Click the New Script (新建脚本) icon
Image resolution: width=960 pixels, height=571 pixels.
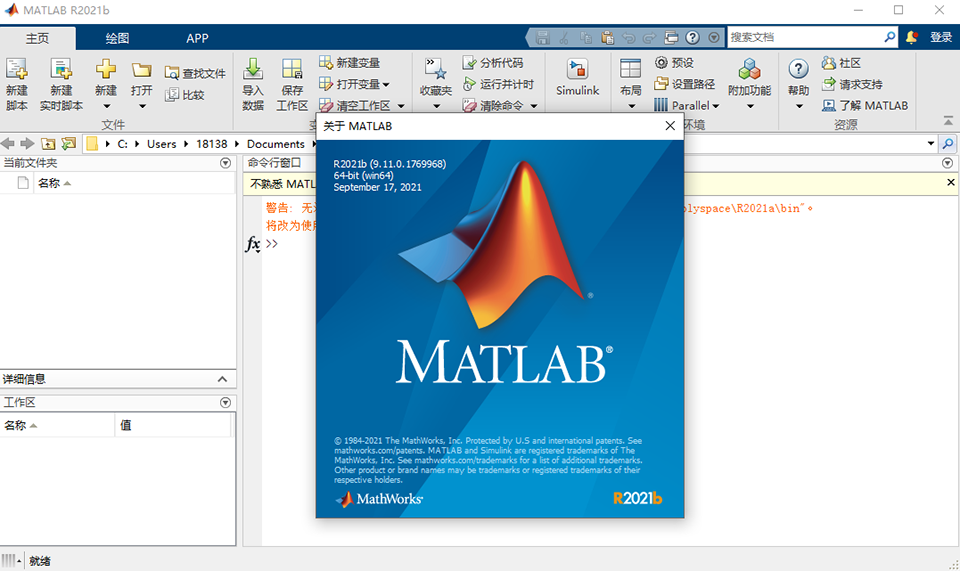17,70
